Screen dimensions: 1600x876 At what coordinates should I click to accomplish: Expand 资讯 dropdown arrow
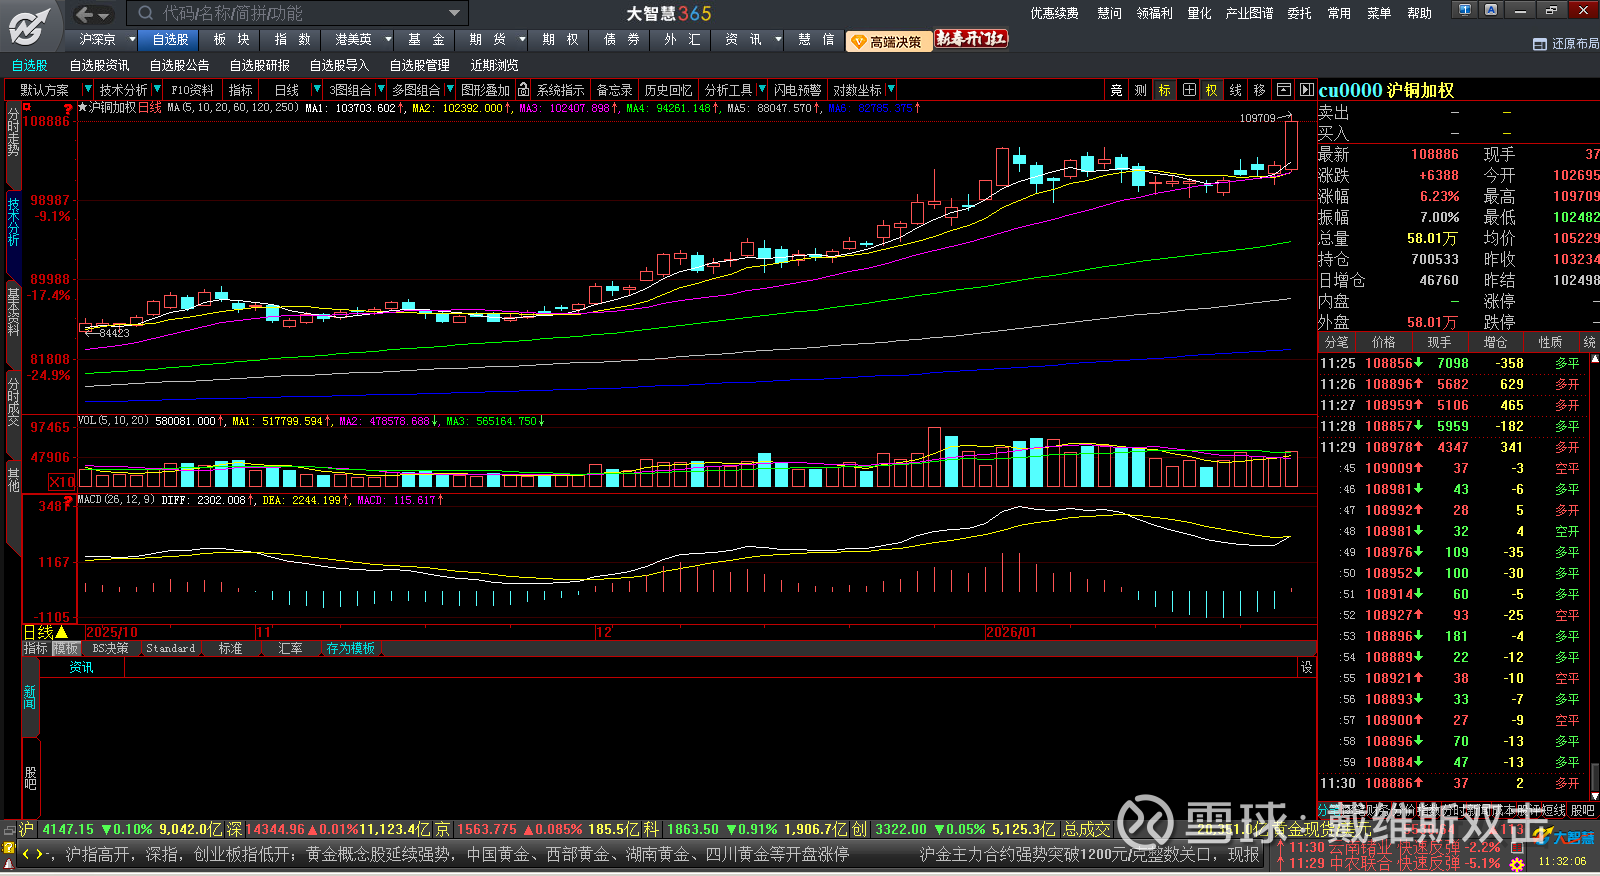pos(778,40)
